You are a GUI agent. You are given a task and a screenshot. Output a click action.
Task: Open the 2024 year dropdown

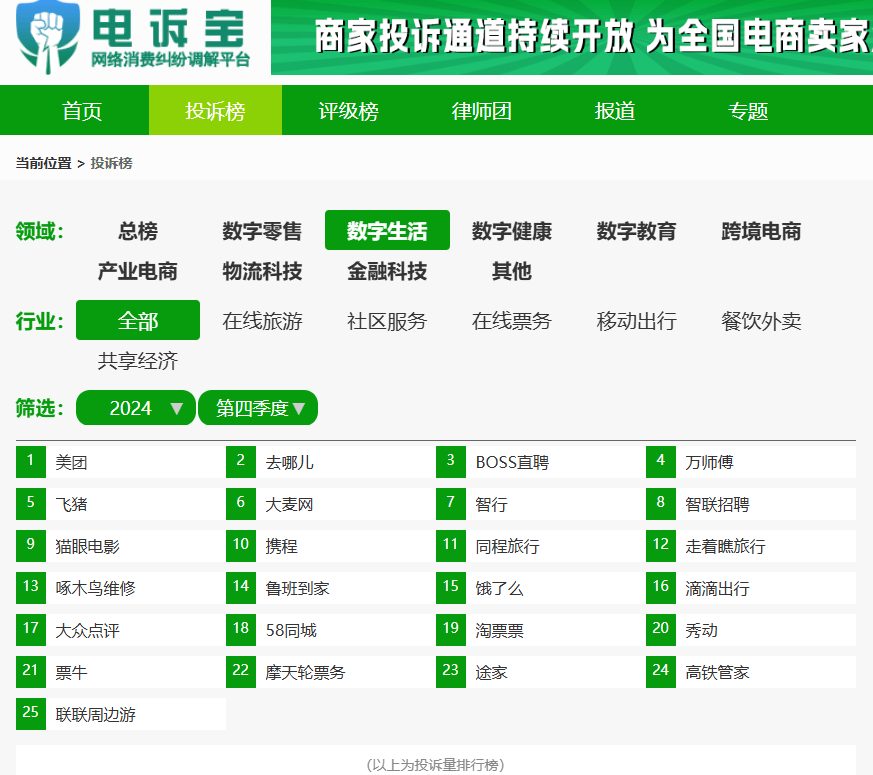135,408
